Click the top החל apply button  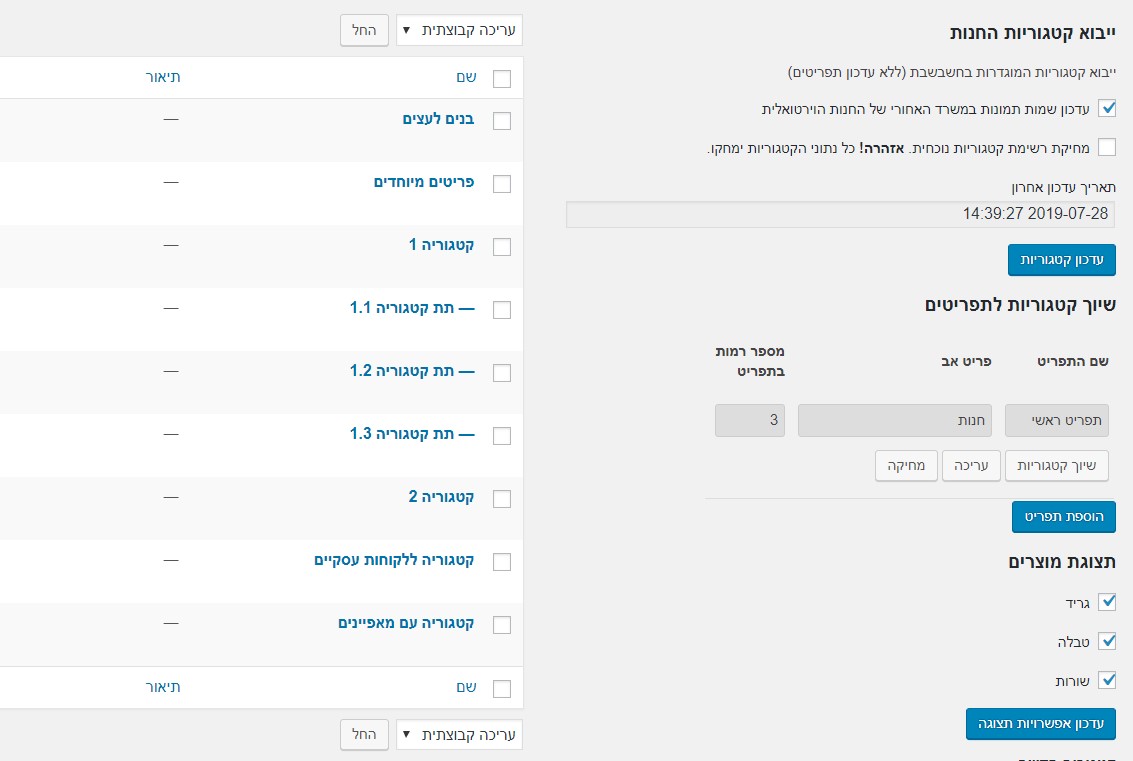coord(364,30)
